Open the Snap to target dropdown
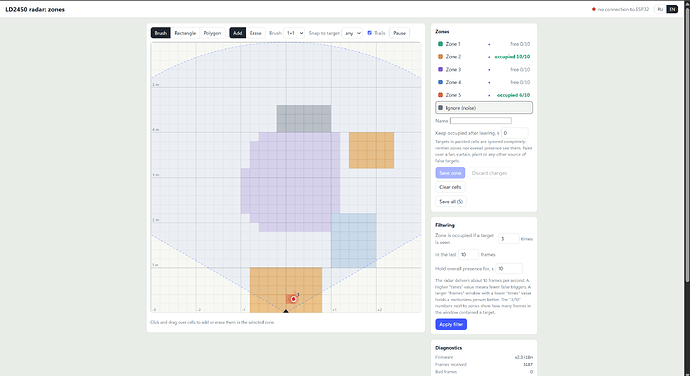 click(x=352, y=33)
